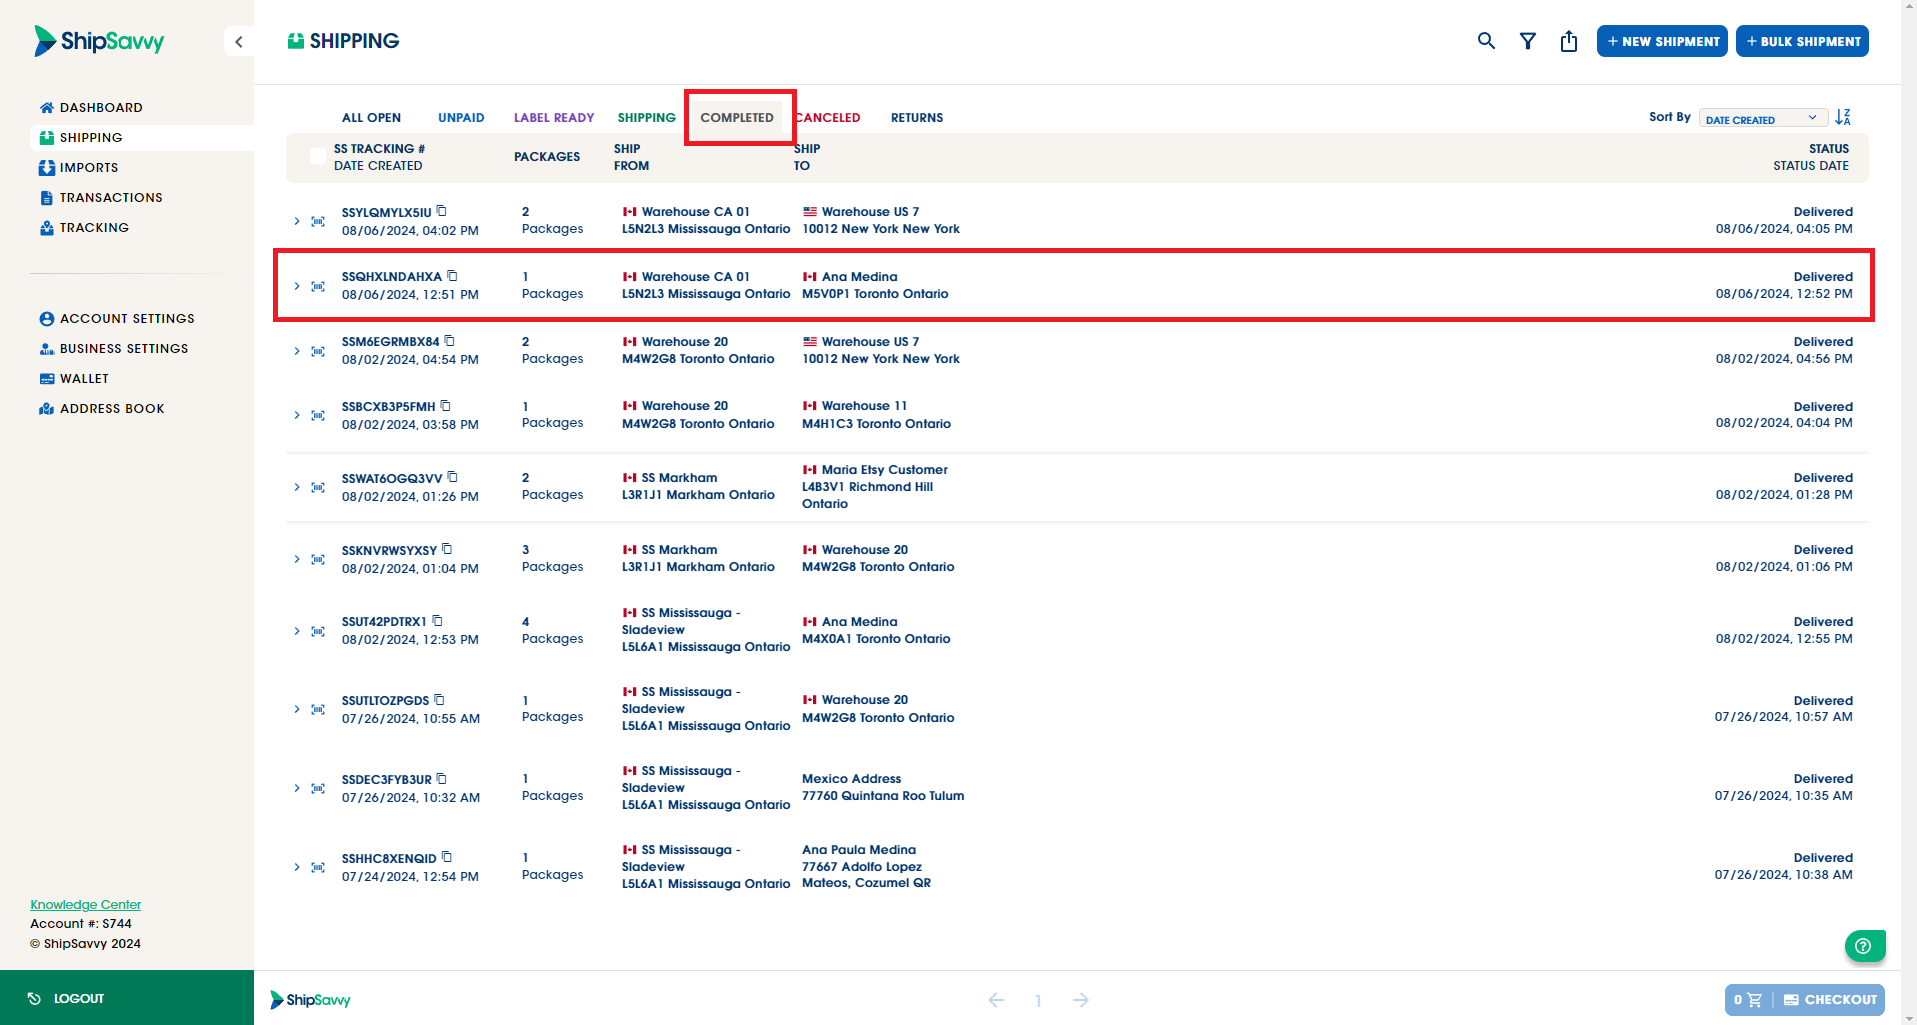Switch to the All Open tab

tap(371, 118)
